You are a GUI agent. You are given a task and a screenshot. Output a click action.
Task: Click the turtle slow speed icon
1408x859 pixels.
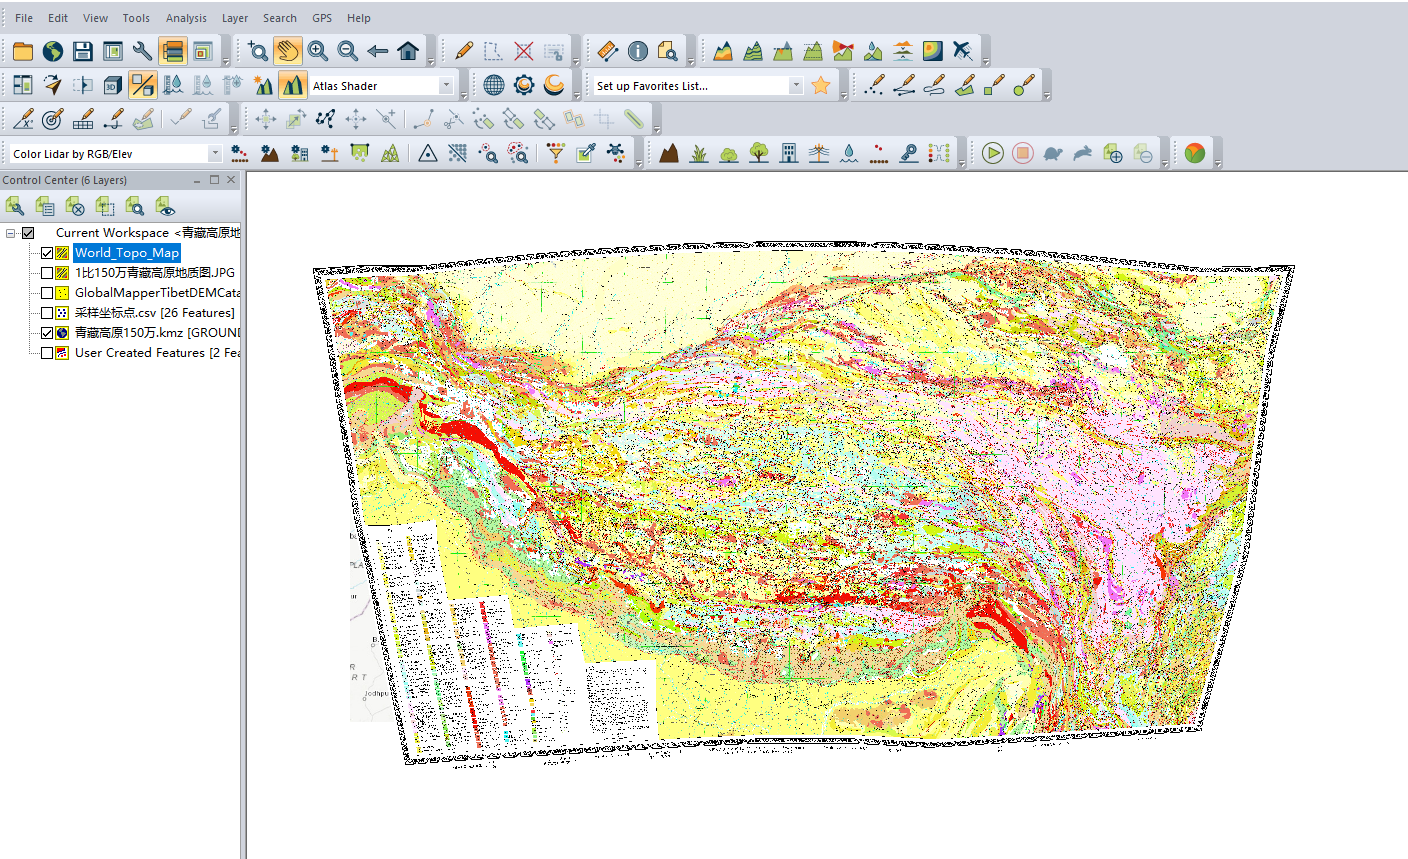tap(1052, 153)
